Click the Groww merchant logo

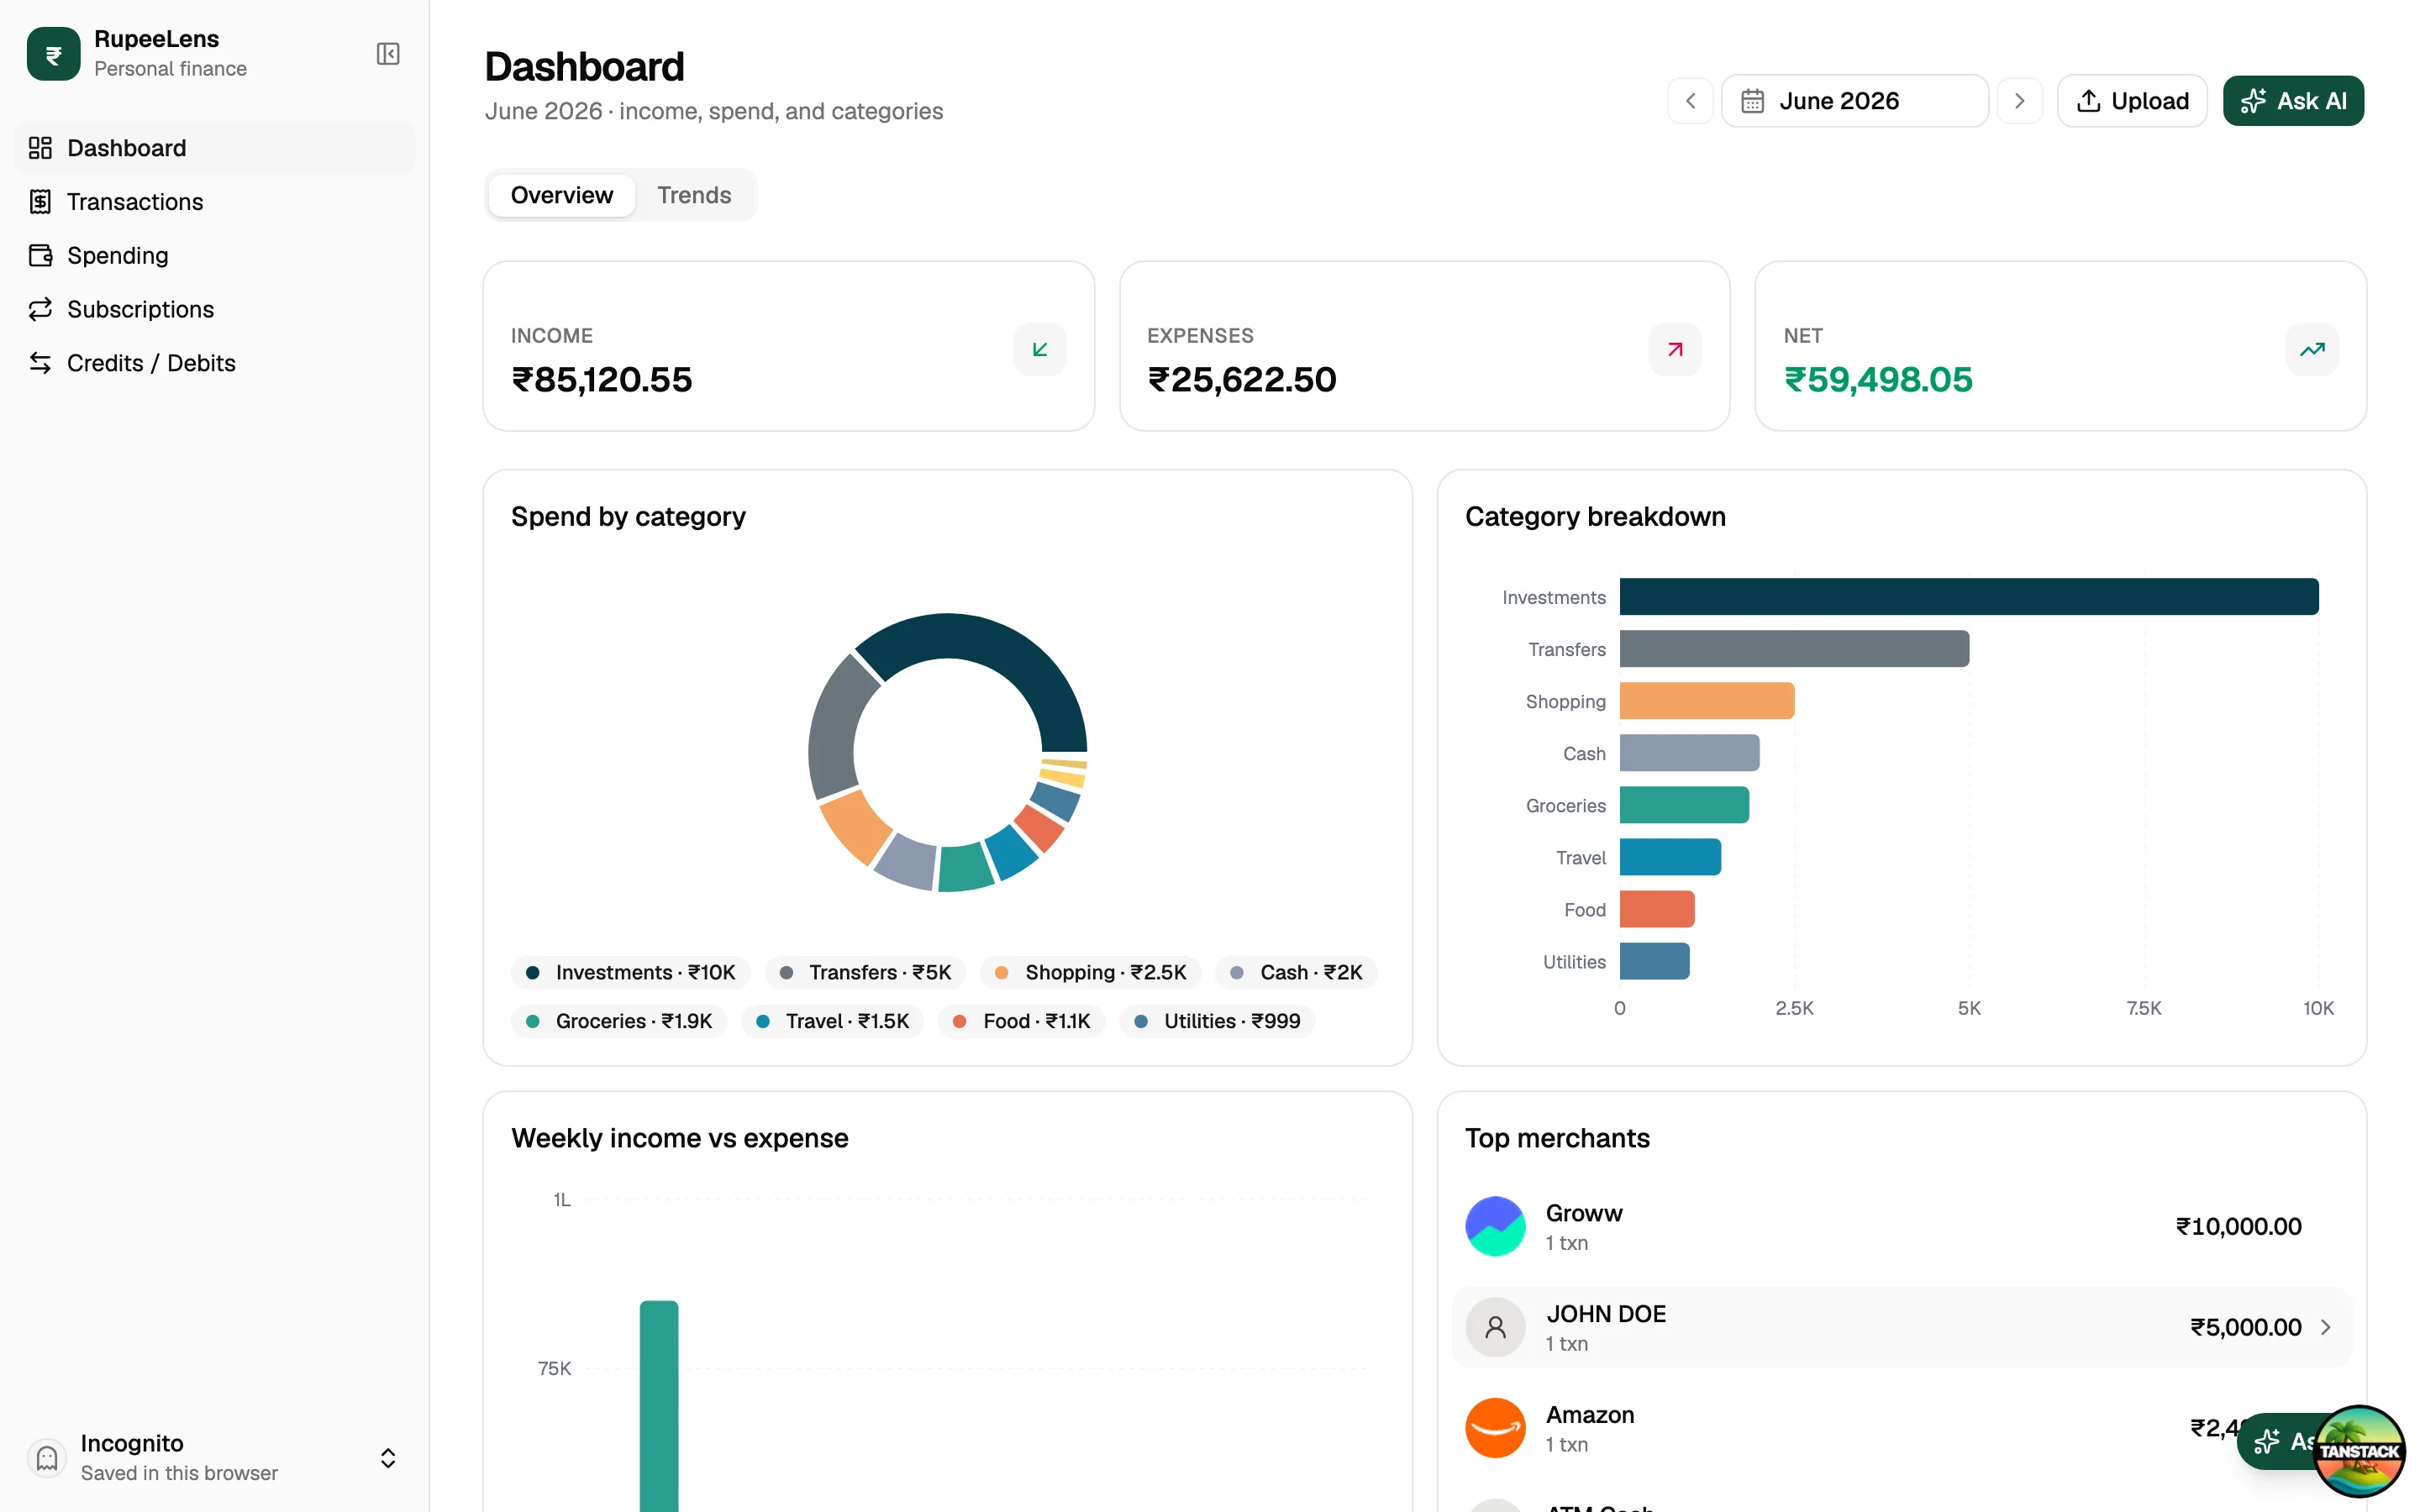coord(1495,1226)
